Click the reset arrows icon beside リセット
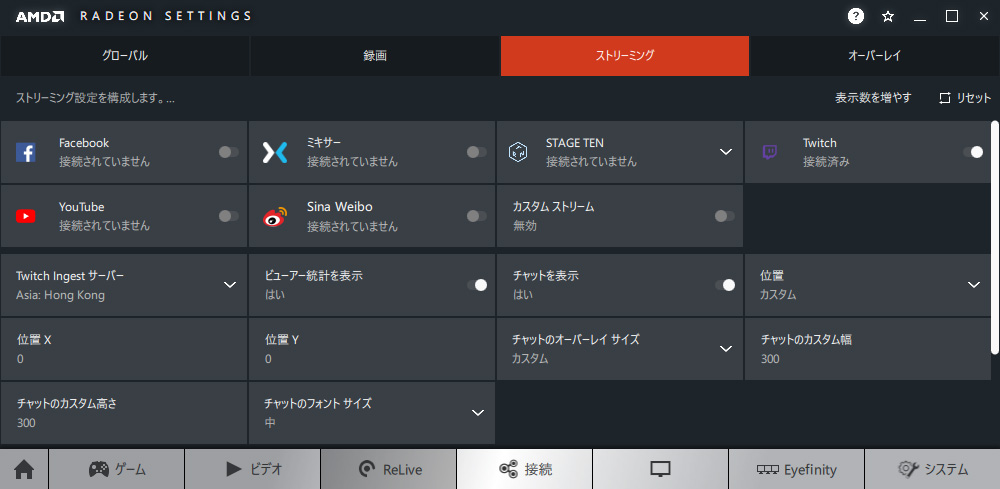The width and height of the screenshot is (1000, 489). [x=945, y=98]
